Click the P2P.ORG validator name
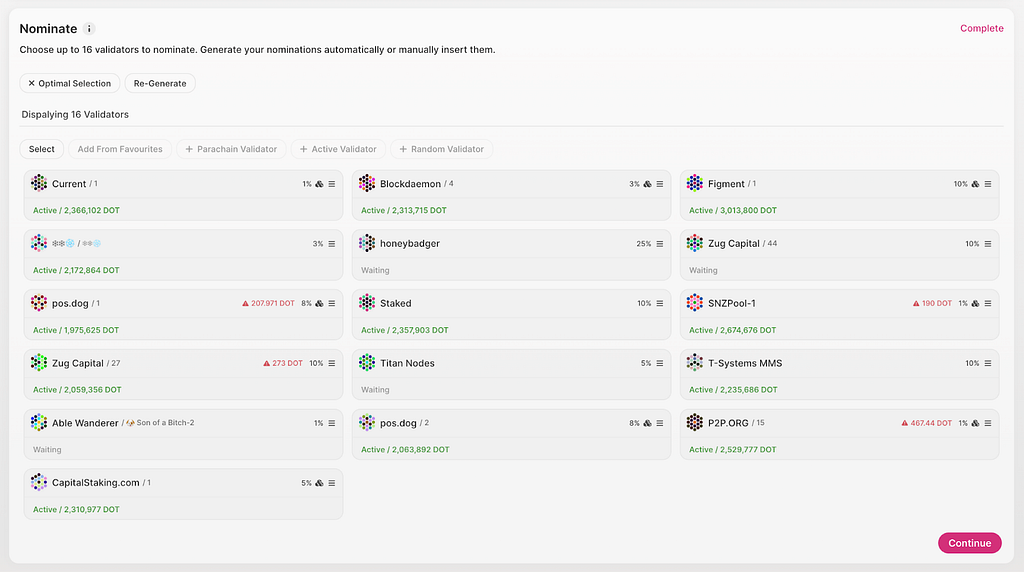 coord(728,423)
